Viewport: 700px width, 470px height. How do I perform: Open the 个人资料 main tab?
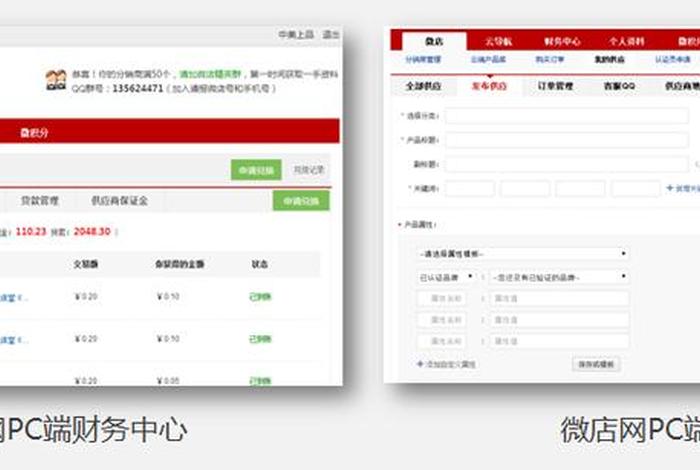pyautogui.click(x=627, y=42)
